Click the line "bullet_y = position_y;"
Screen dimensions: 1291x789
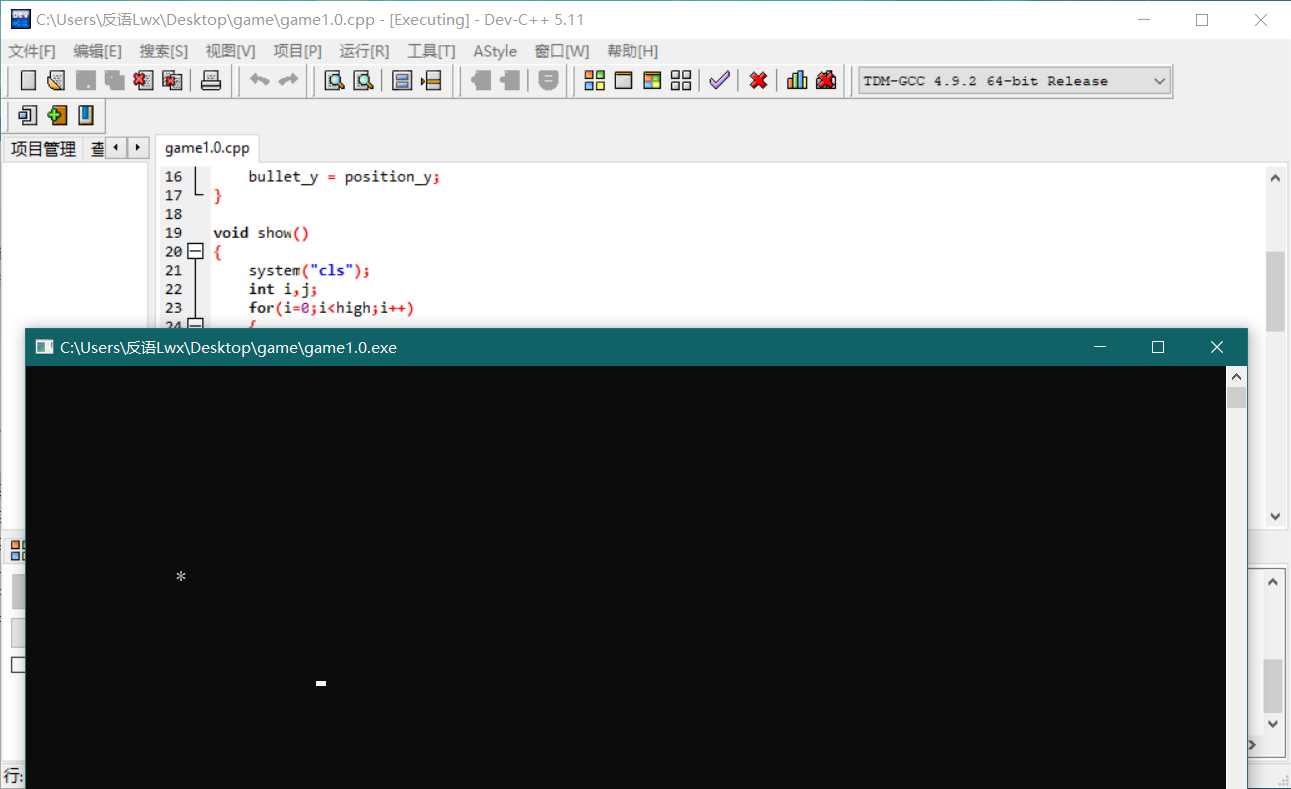click(x=344, y=176)
